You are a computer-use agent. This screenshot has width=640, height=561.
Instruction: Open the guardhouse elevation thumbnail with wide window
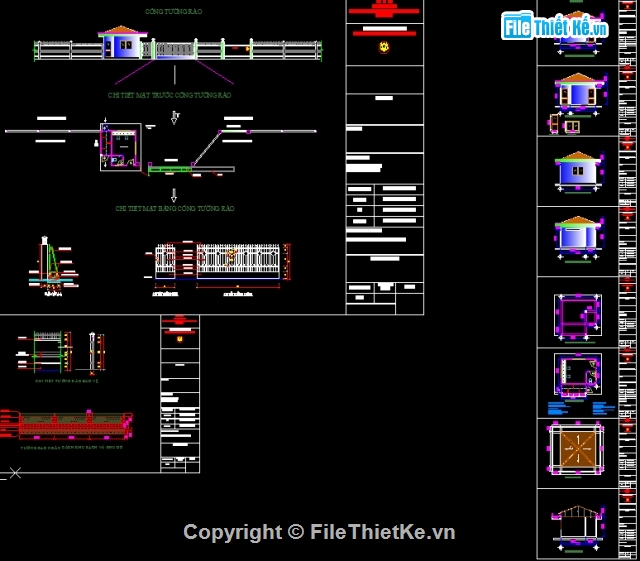[578, 238]
